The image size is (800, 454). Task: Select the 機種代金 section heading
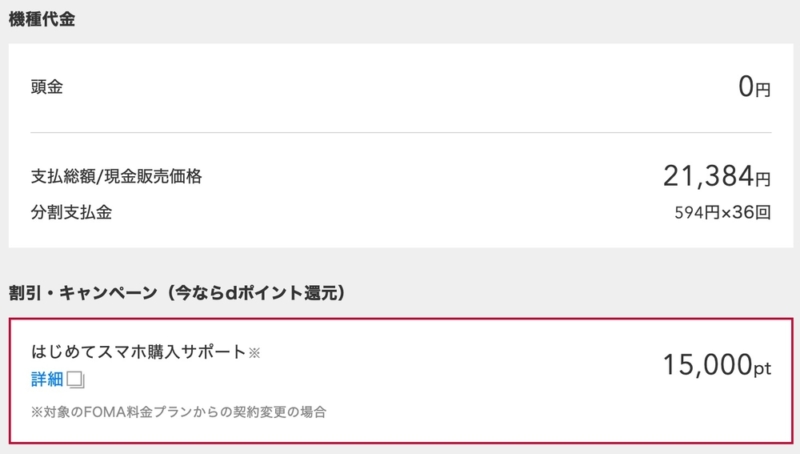[42, 19]
